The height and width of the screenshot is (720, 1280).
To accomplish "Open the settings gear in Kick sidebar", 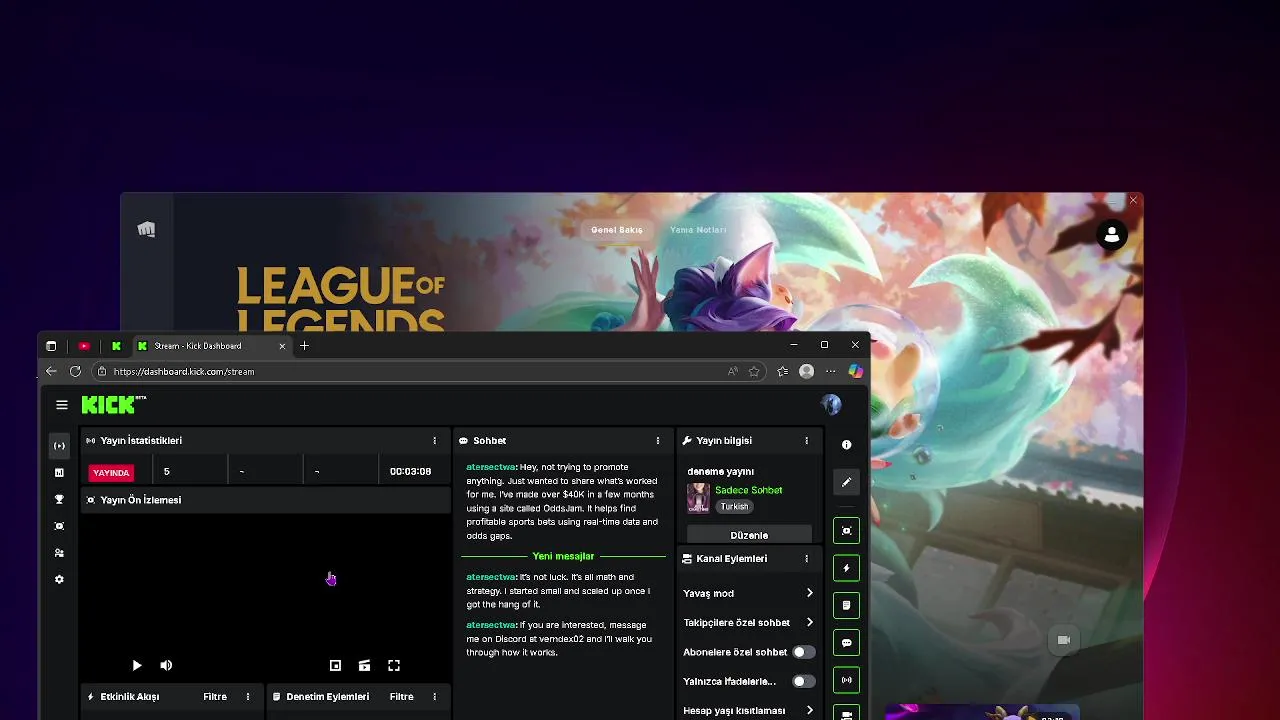I will (59, 579).
